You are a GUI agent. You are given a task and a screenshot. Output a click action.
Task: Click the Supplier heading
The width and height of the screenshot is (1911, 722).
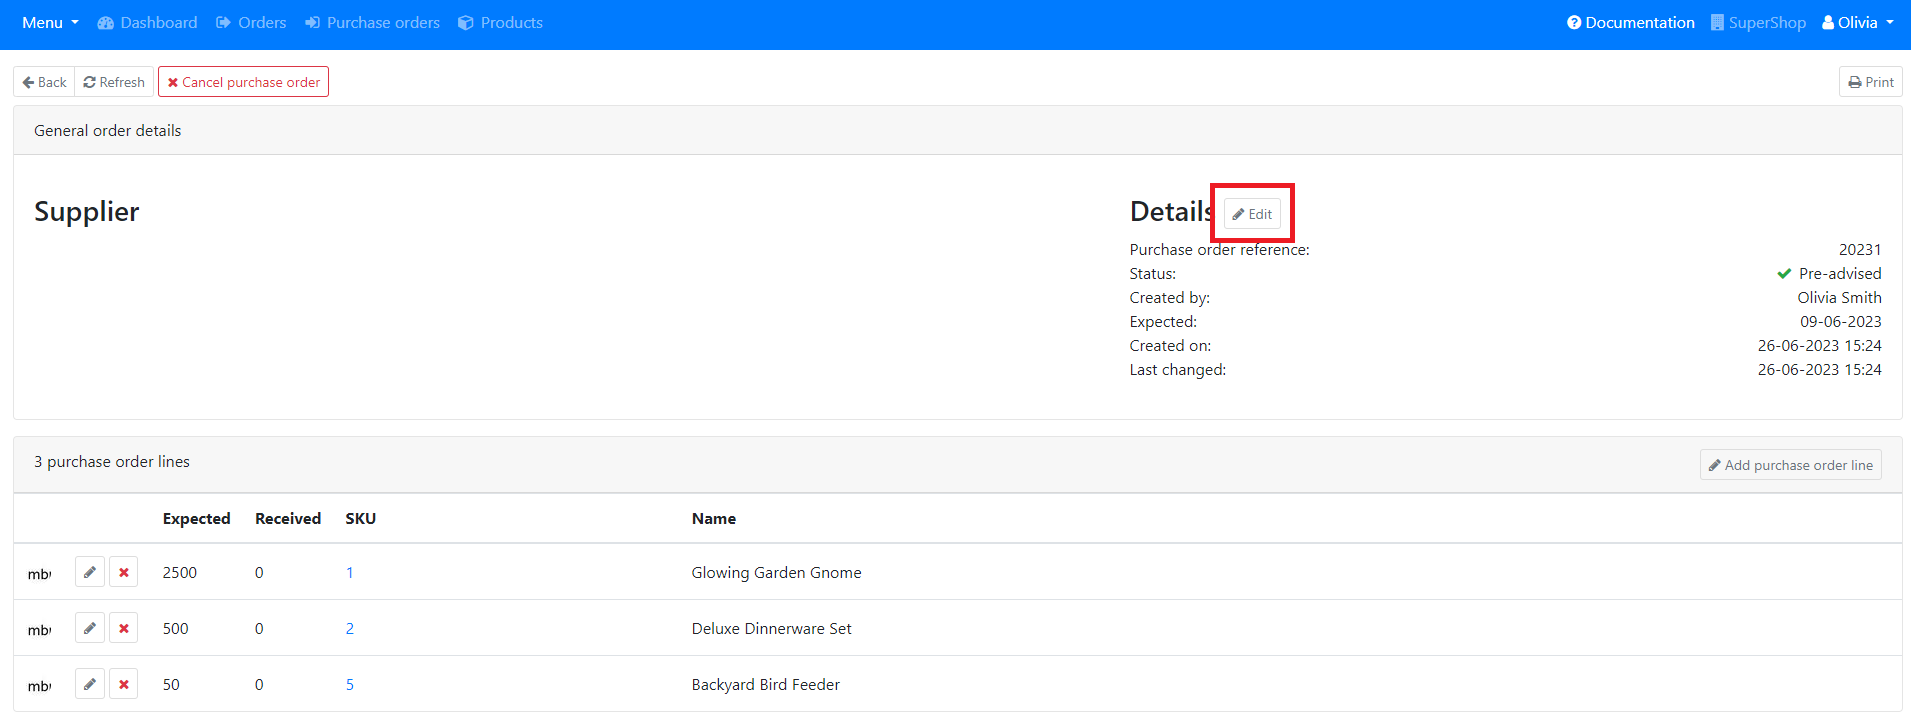pos(87,212)
